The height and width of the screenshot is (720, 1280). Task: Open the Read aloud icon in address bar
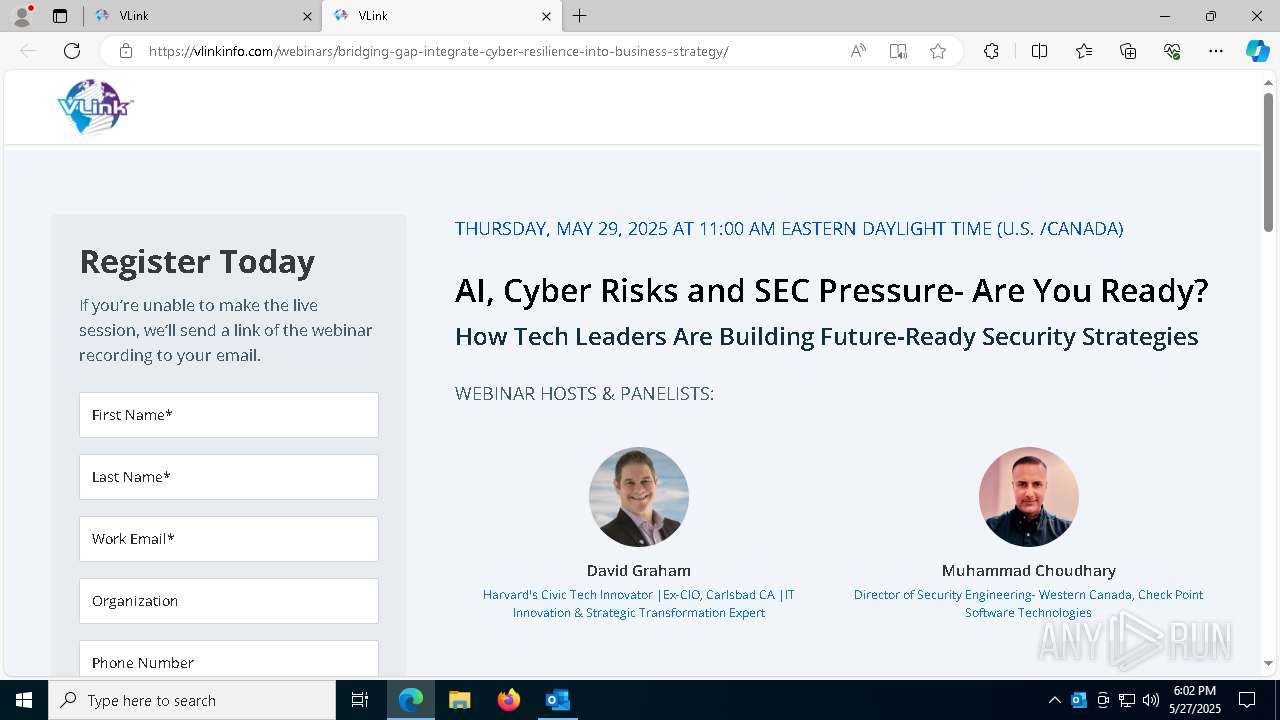point(858,51)
